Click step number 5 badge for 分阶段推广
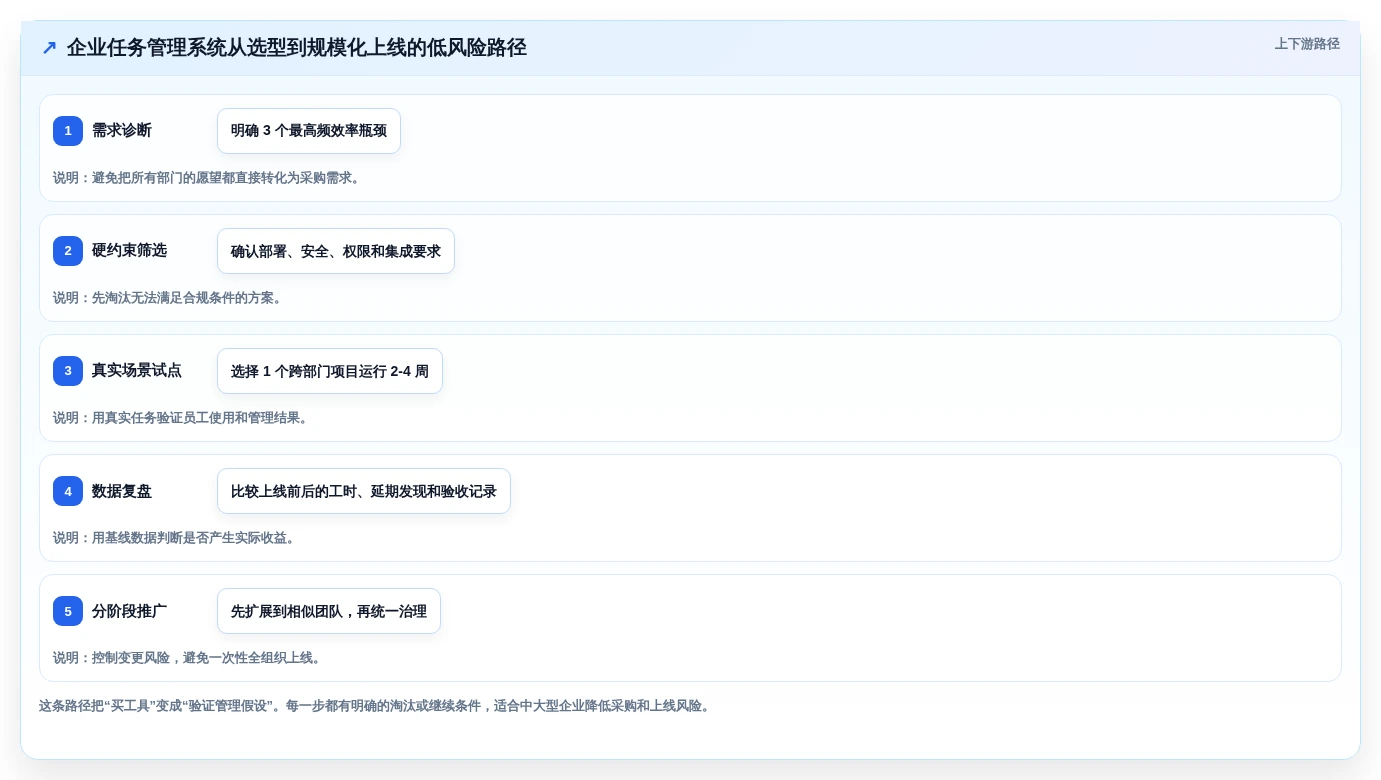The width and height of the screenshot is (1381, 780). tap(68, 611)
